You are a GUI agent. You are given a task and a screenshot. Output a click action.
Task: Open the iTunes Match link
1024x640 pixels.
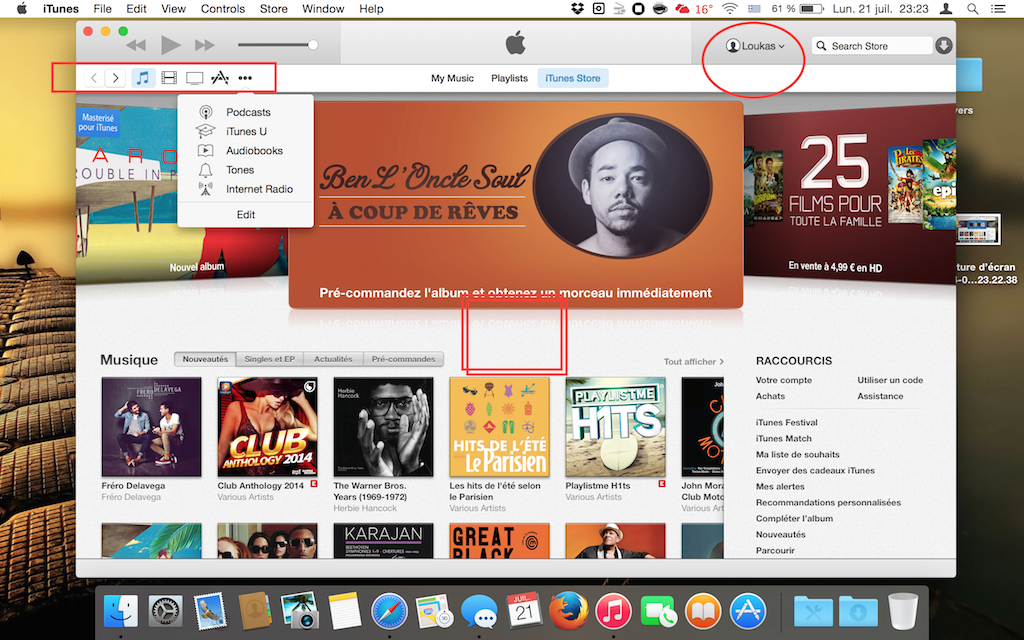pos(784,439)
